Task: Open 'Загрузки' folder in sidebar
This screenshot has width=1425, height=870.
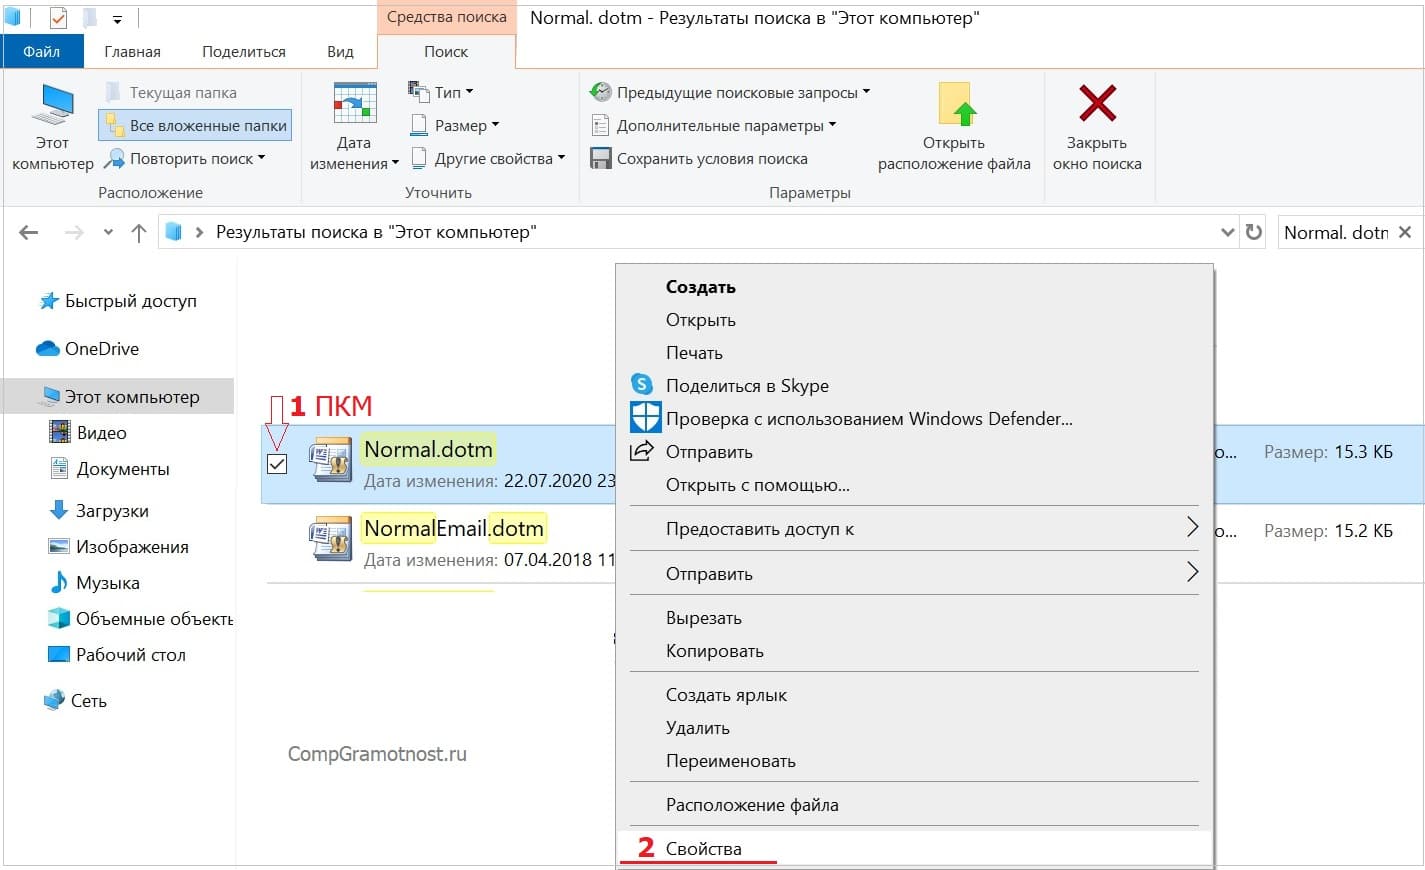Action: tap(112, 511)
